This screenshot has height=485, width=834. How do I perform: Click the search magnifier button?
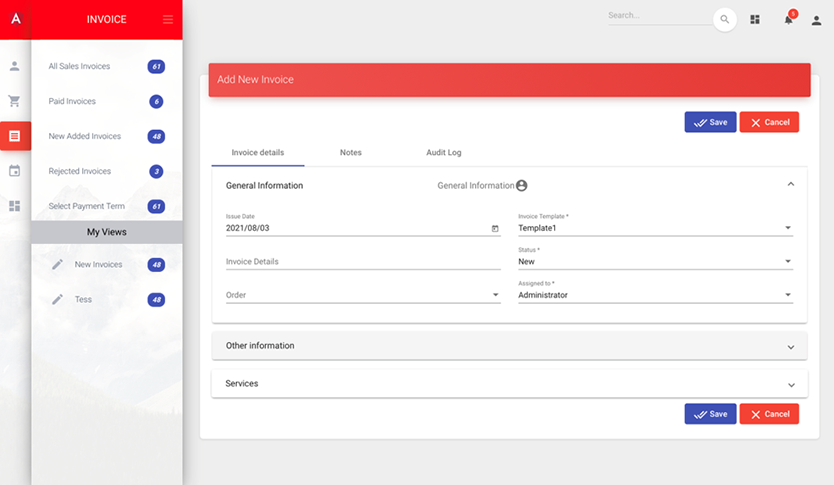pos(724,20)
